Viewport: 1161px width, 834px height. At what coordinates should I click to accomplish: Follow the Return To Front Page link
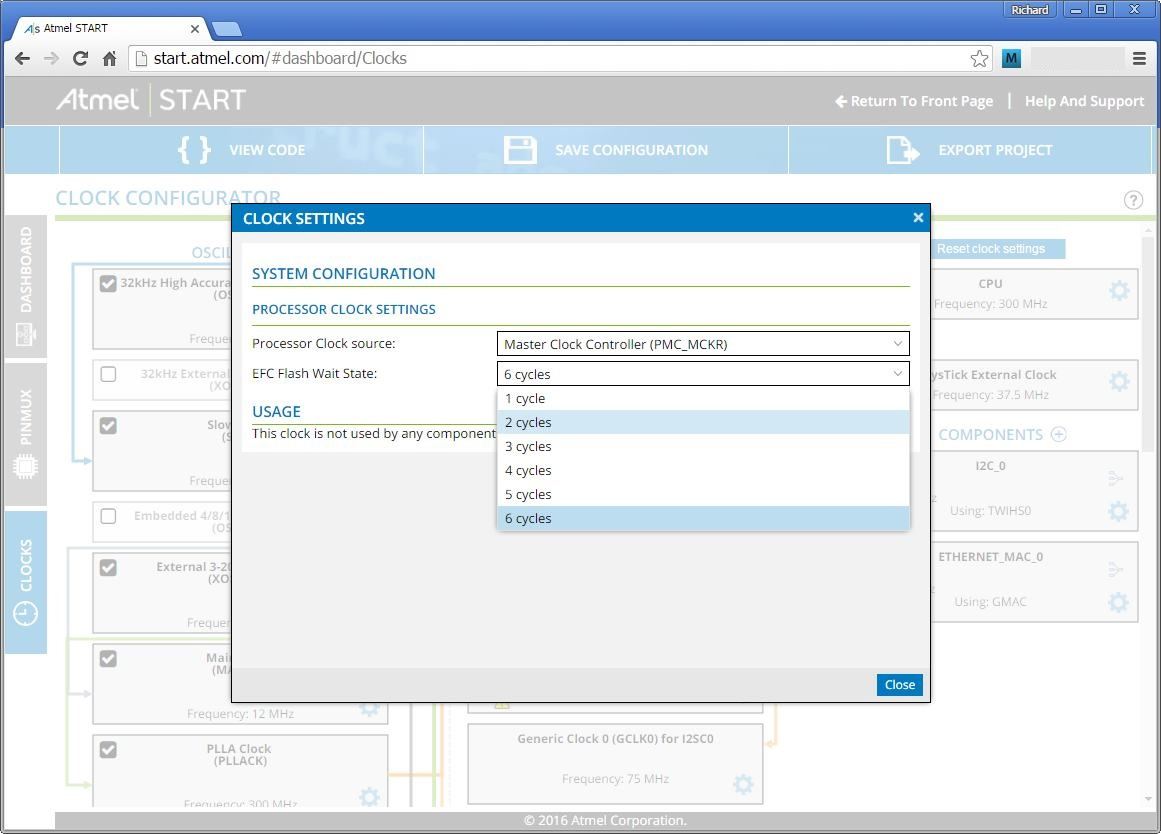click(914, 101)
